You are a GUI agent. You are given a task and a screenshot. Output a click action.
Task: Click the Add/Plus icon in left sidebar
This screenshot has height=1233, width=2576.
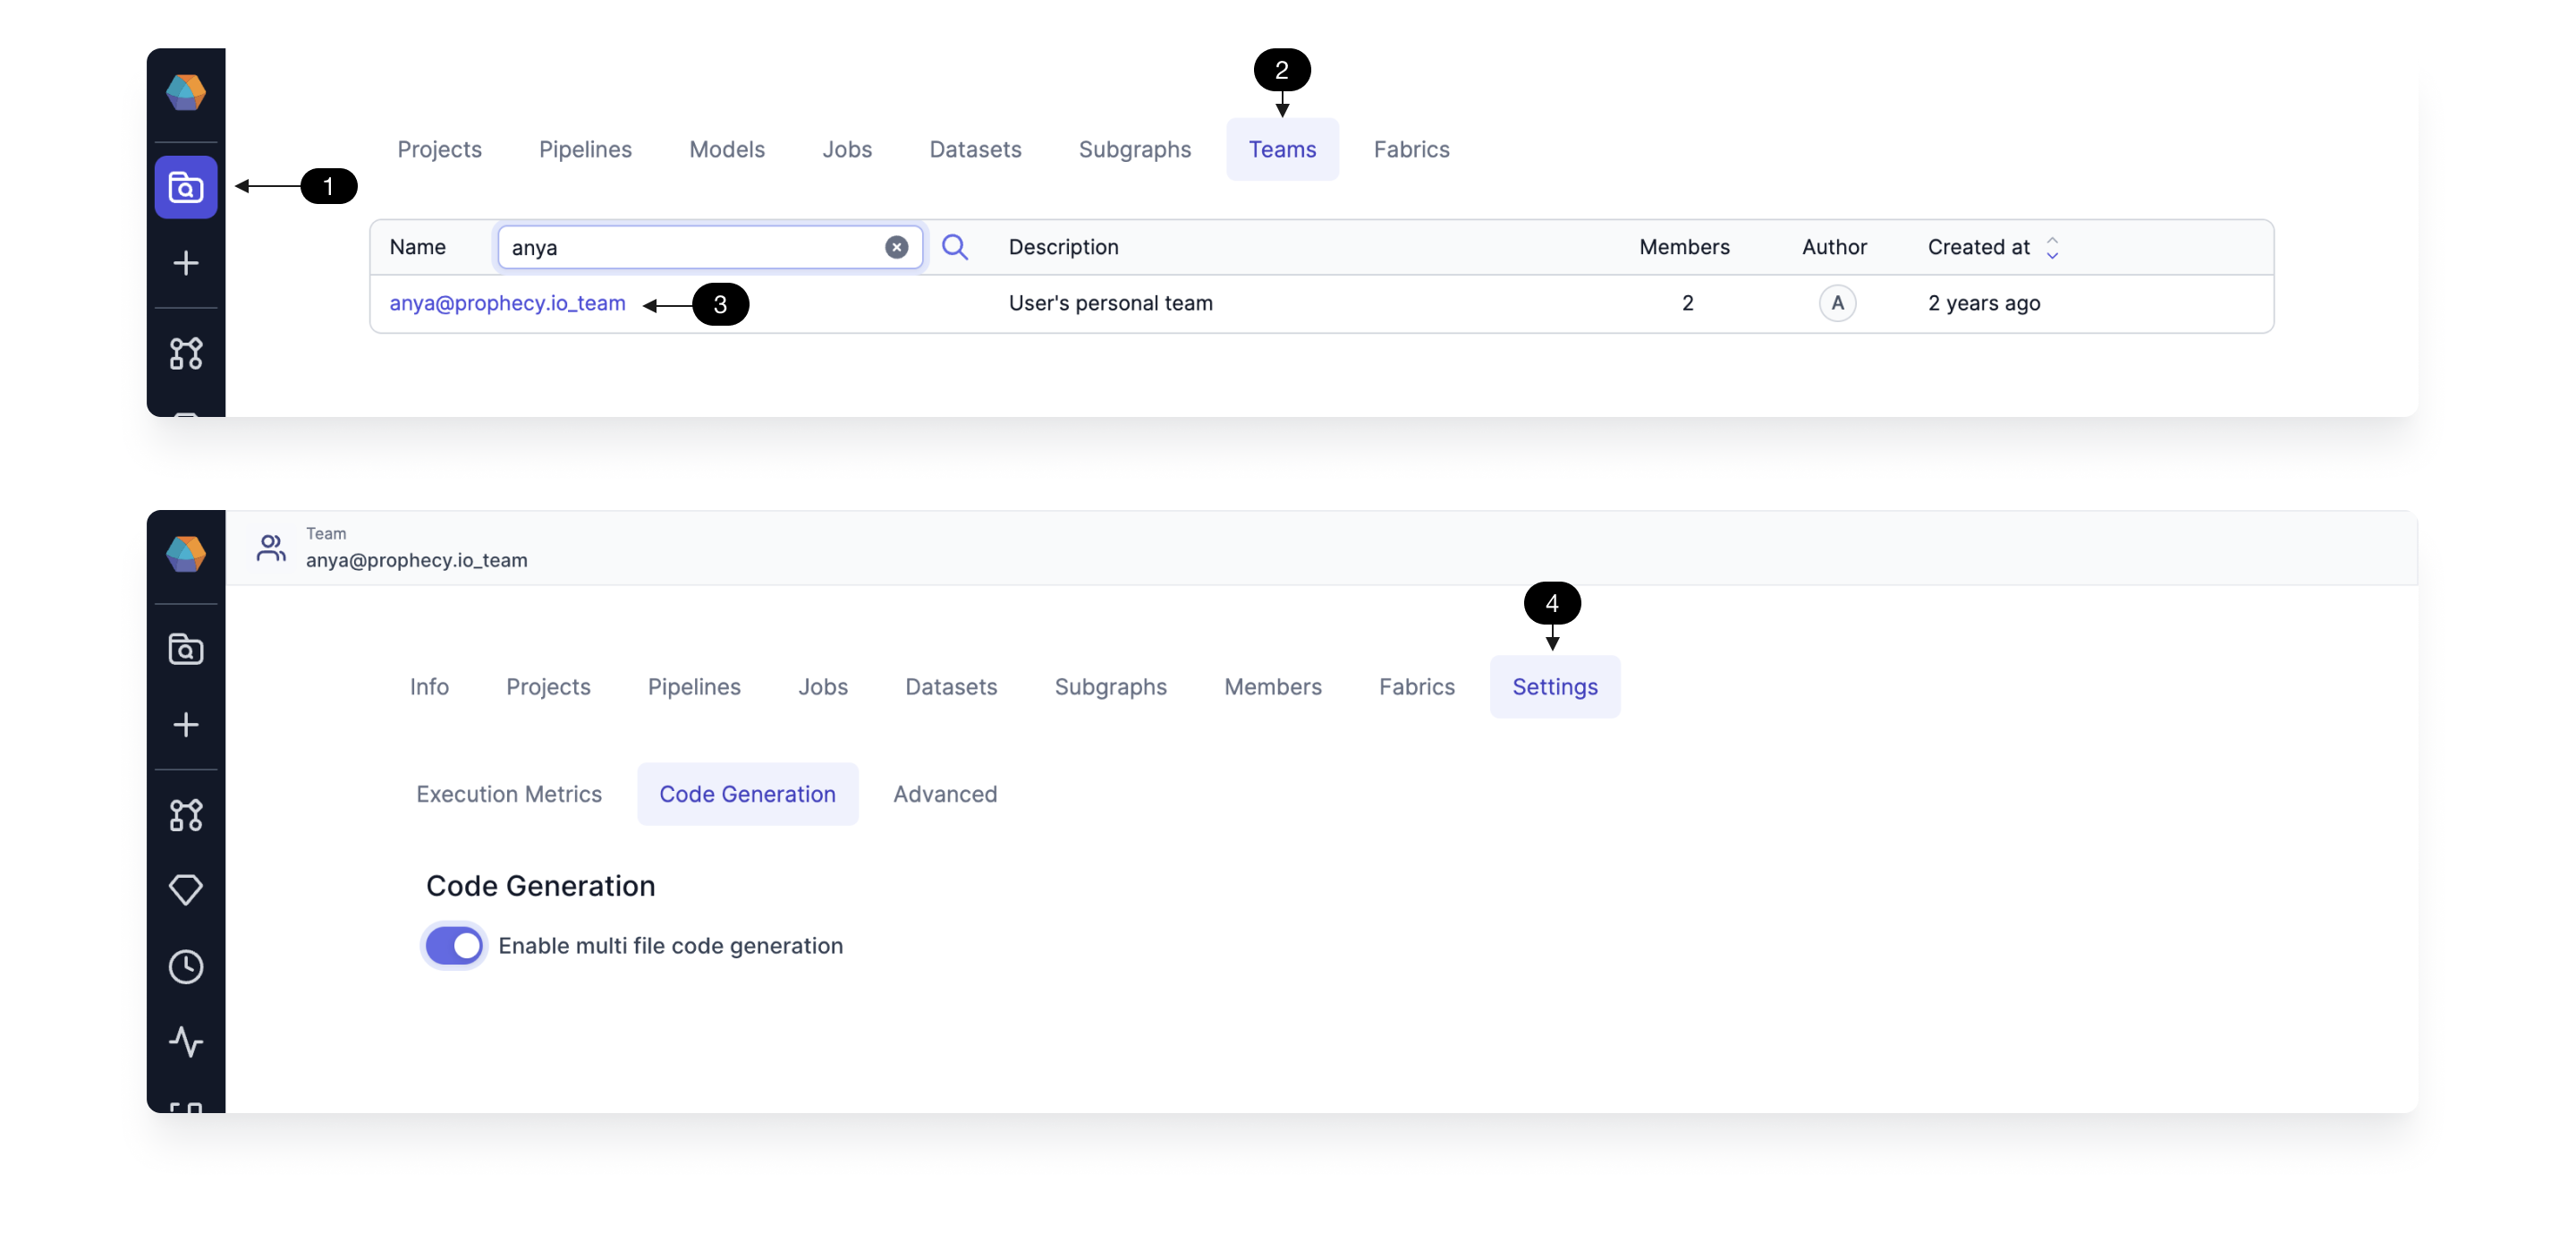(186, 261)
